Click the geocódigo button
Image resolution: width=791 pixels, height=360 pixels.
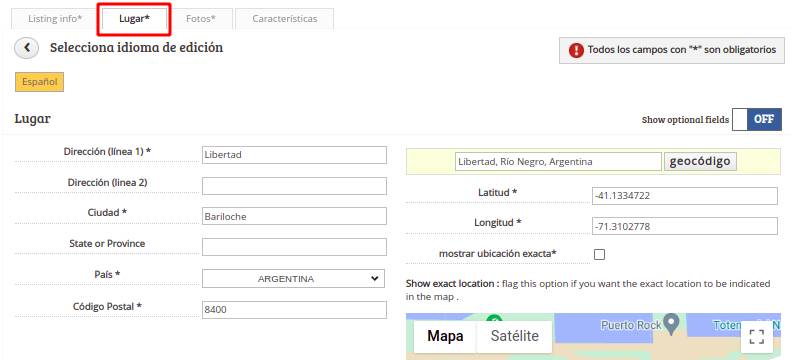coord(700,161)
